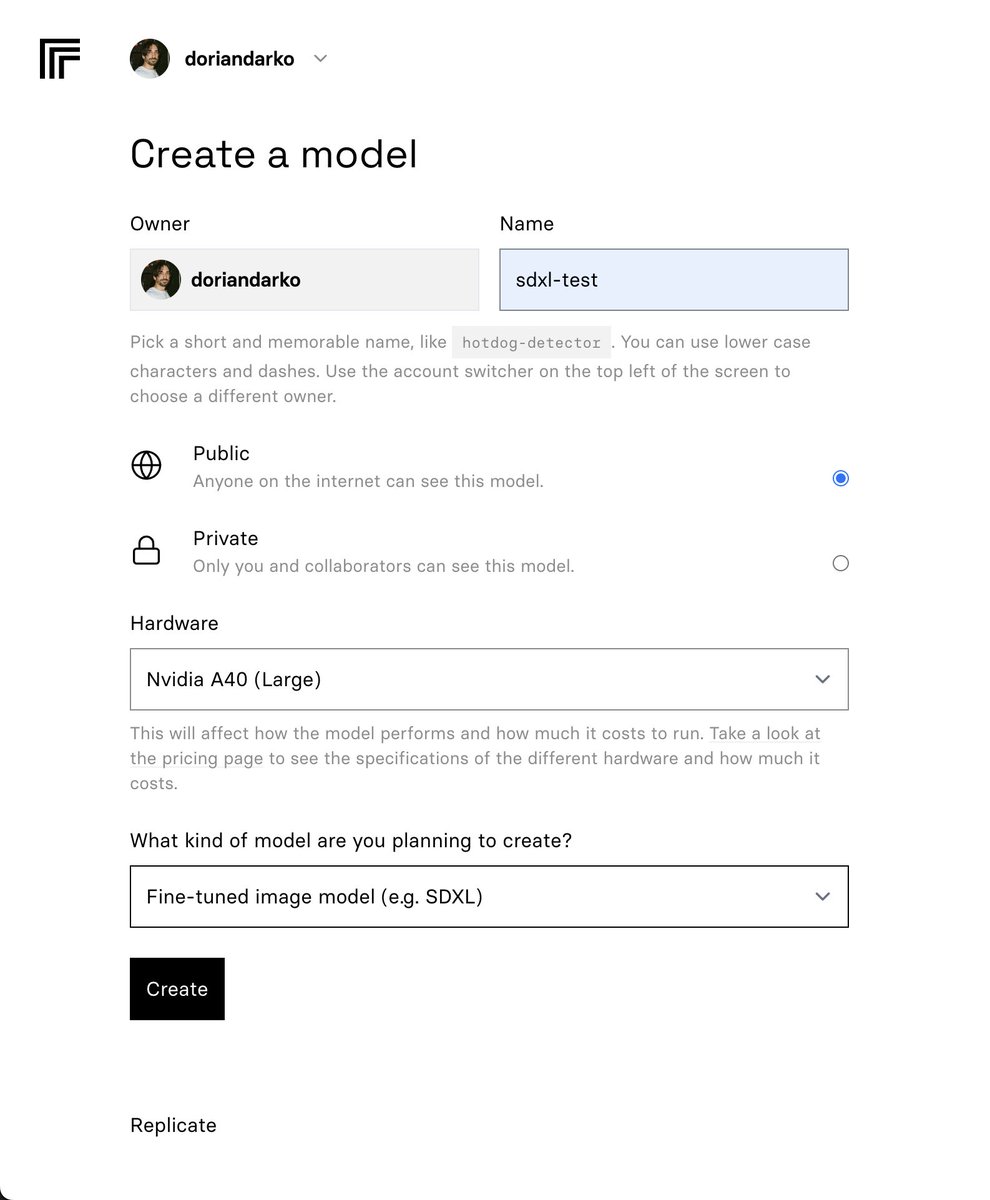Click the avatar inside the Owner field
990x1200 pixels.
[x=161, y=280]
